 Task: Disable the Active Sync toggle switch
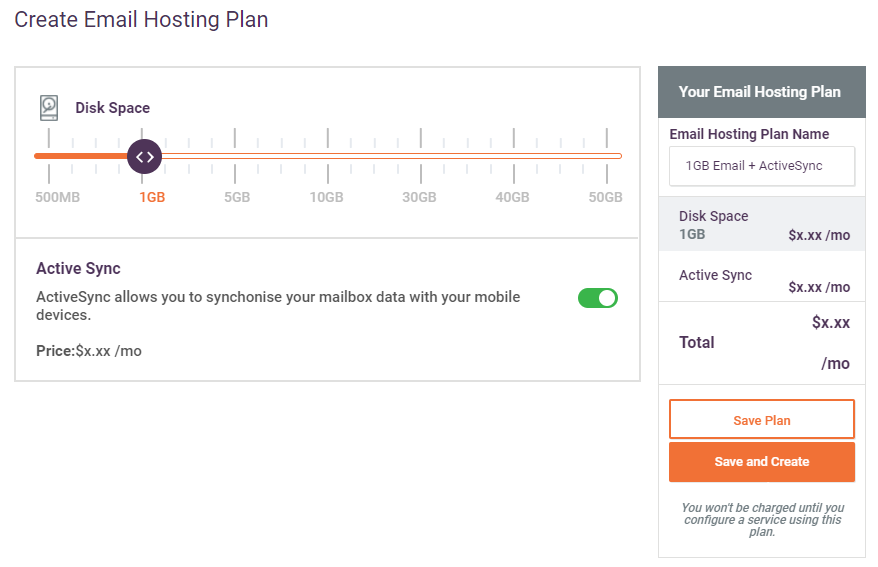click(x=598, y=298)
